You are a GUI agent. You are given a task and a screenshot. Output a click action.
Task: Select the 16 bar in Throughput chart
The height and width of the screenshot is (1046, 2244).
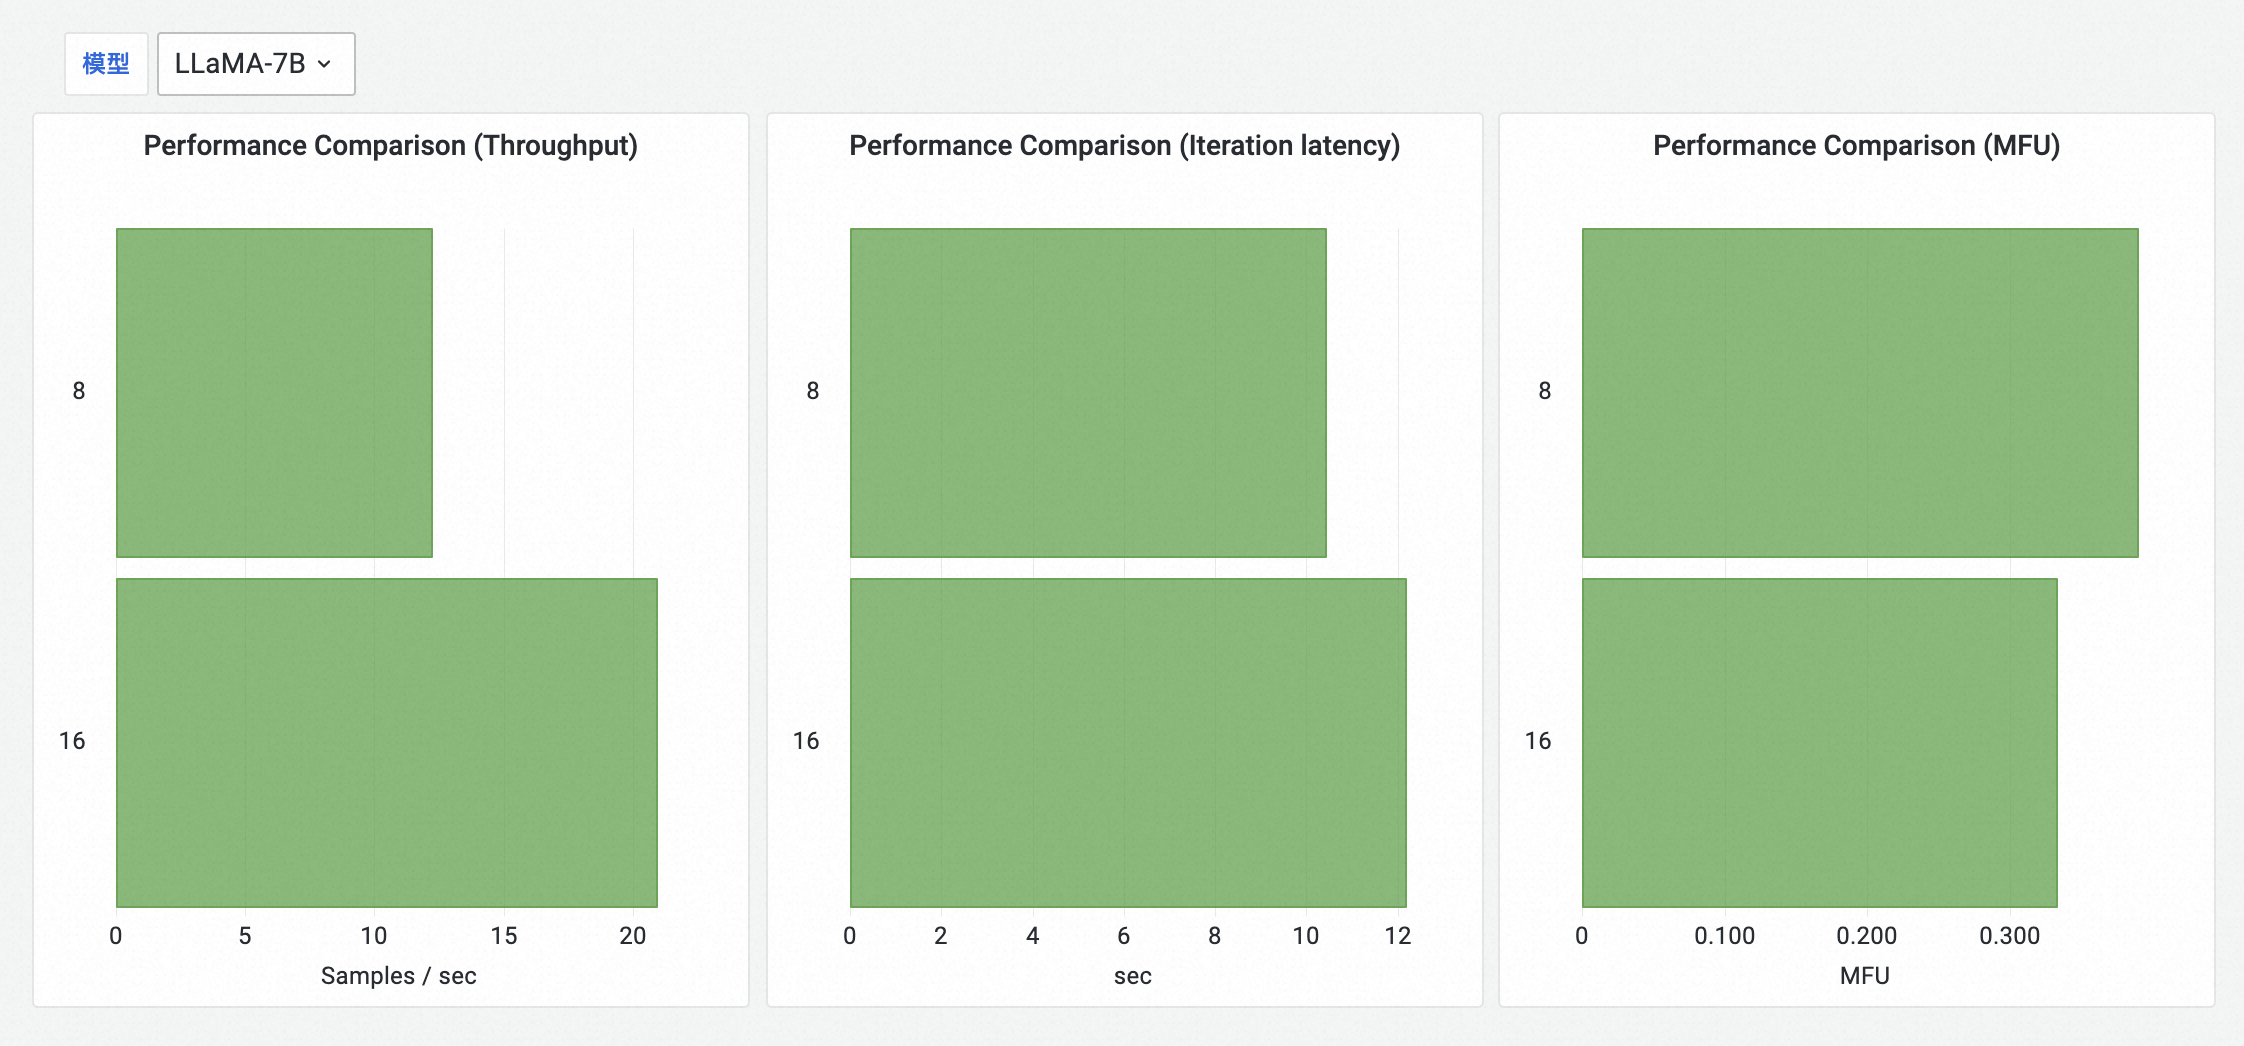click(386, 742)
